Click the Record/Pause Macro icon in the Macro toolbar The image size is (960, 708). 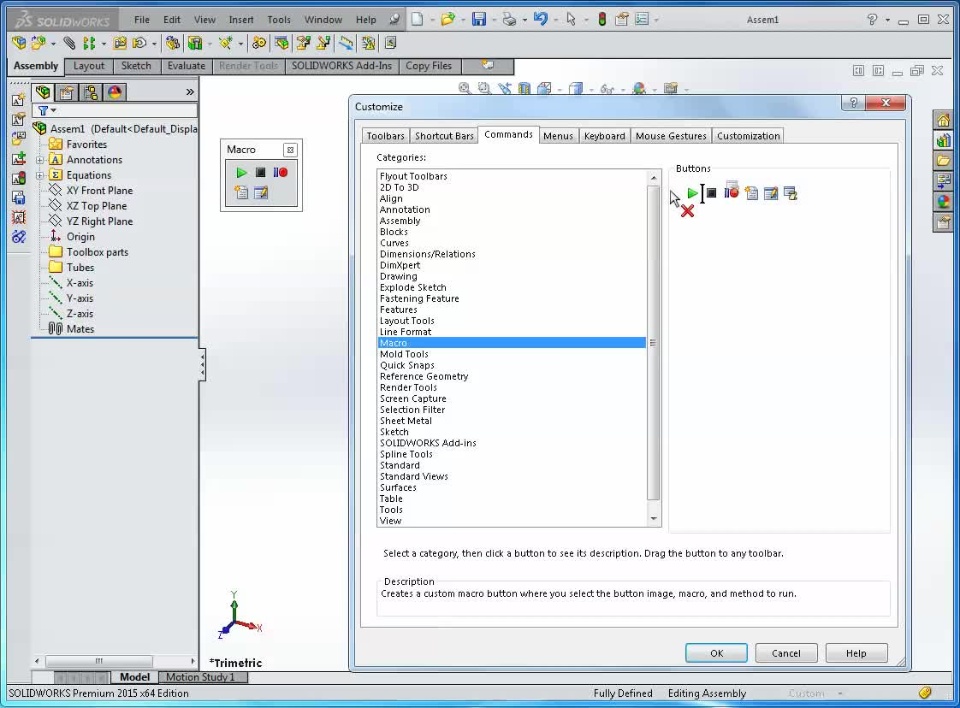pyautogui.click(x=280, y=173)
